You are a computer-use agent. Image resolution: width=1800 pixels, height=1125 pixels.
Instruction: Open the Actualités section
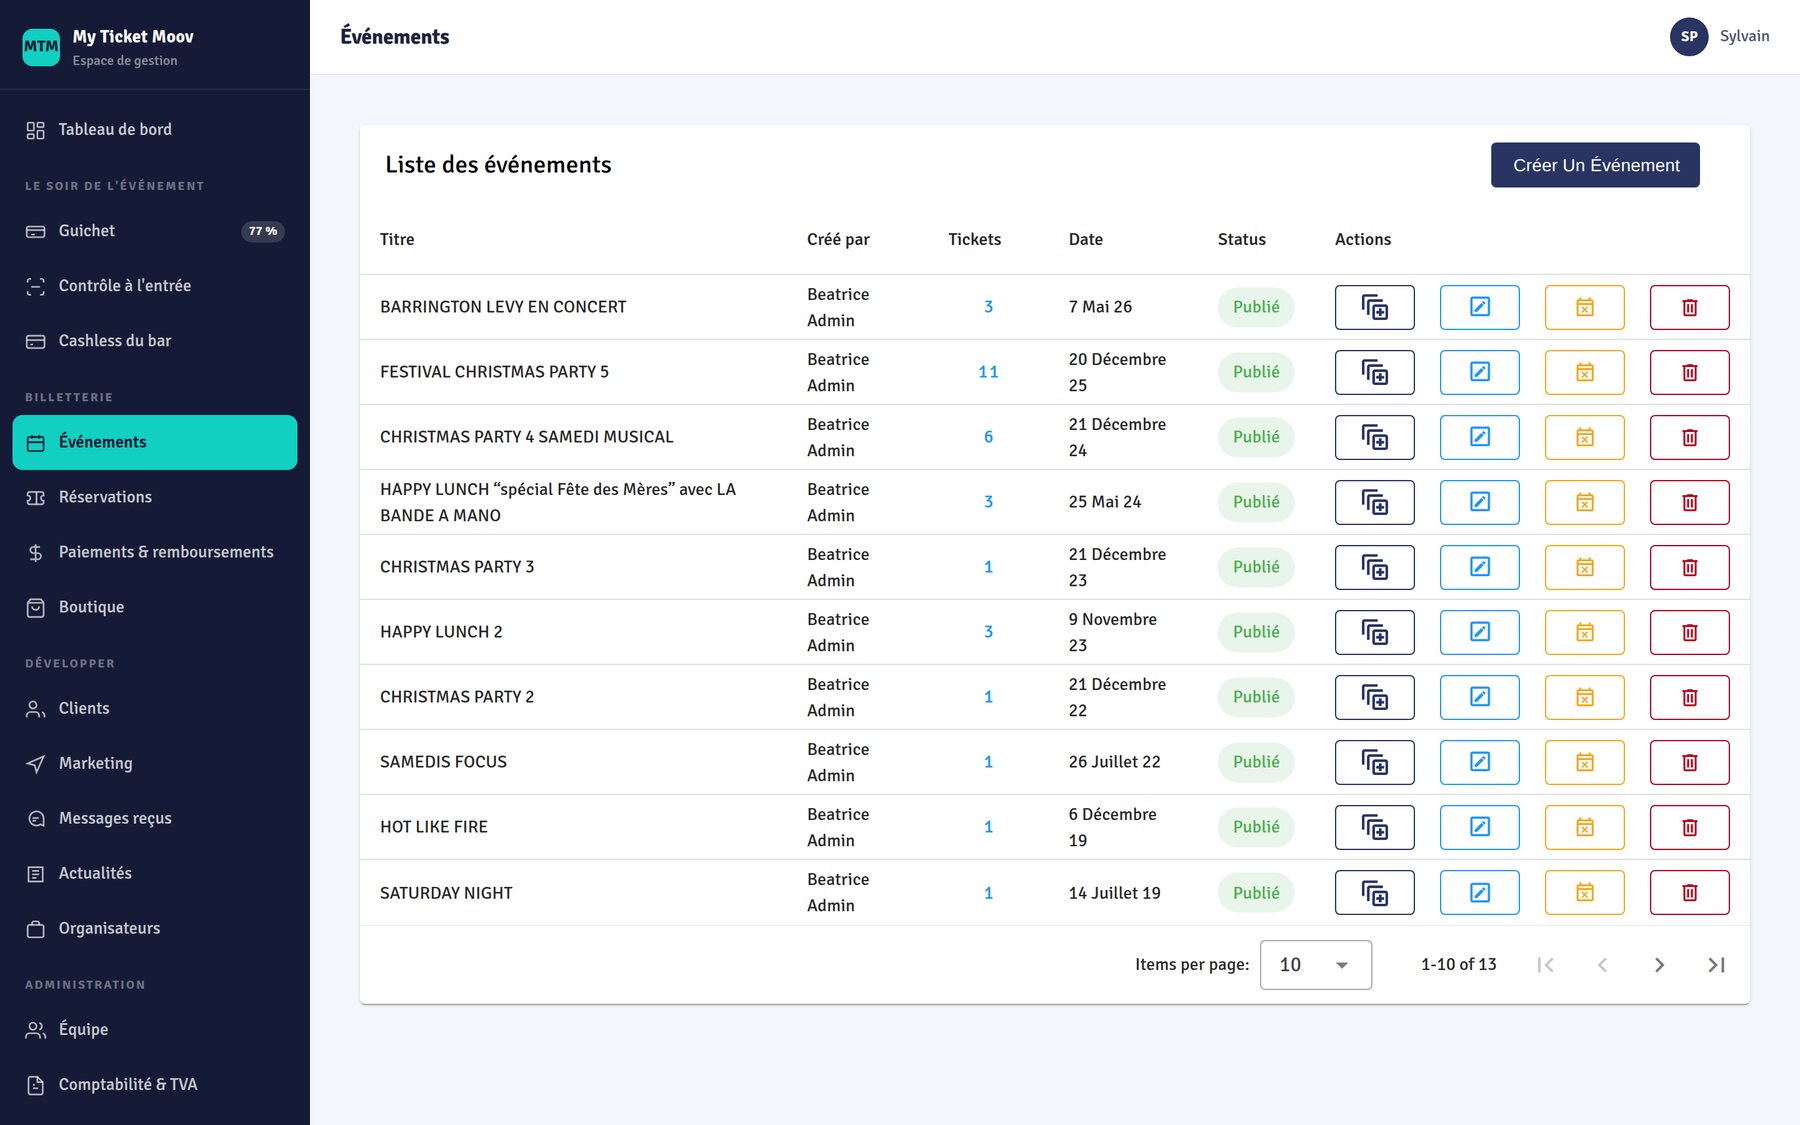[155, 873]
